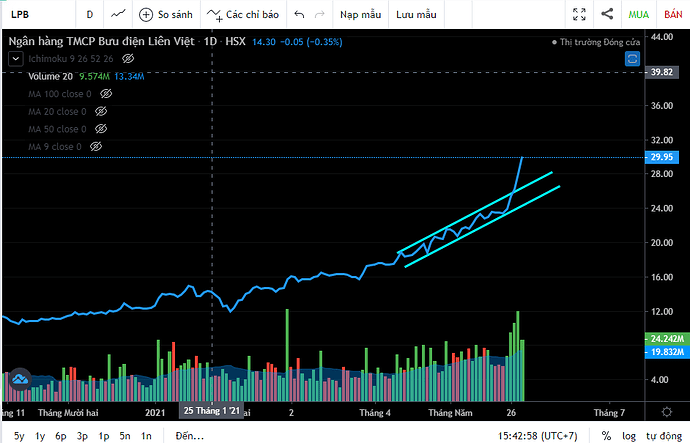Enter fullscreen mode with the expand icon
This screenshot has height=443, width=690.
[579, 15]
